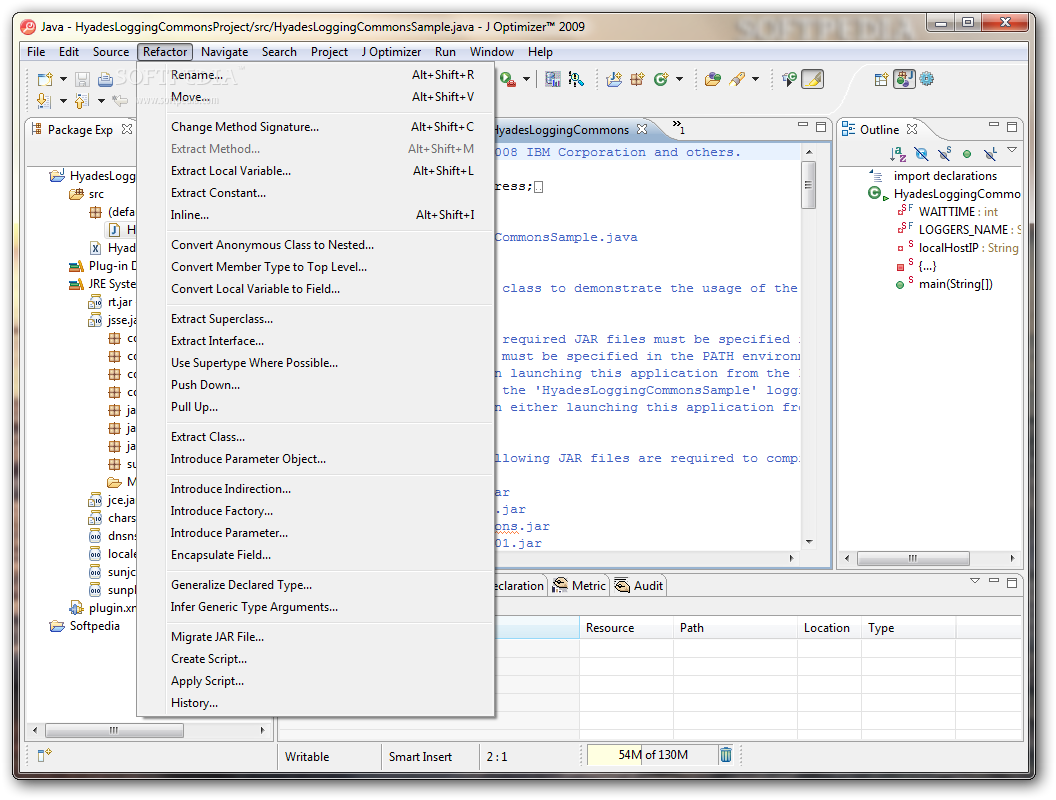This screenshot has width=1056, height=800.
Task: Click the editor vertical scrollbar thumb
Action: (809, 185)
